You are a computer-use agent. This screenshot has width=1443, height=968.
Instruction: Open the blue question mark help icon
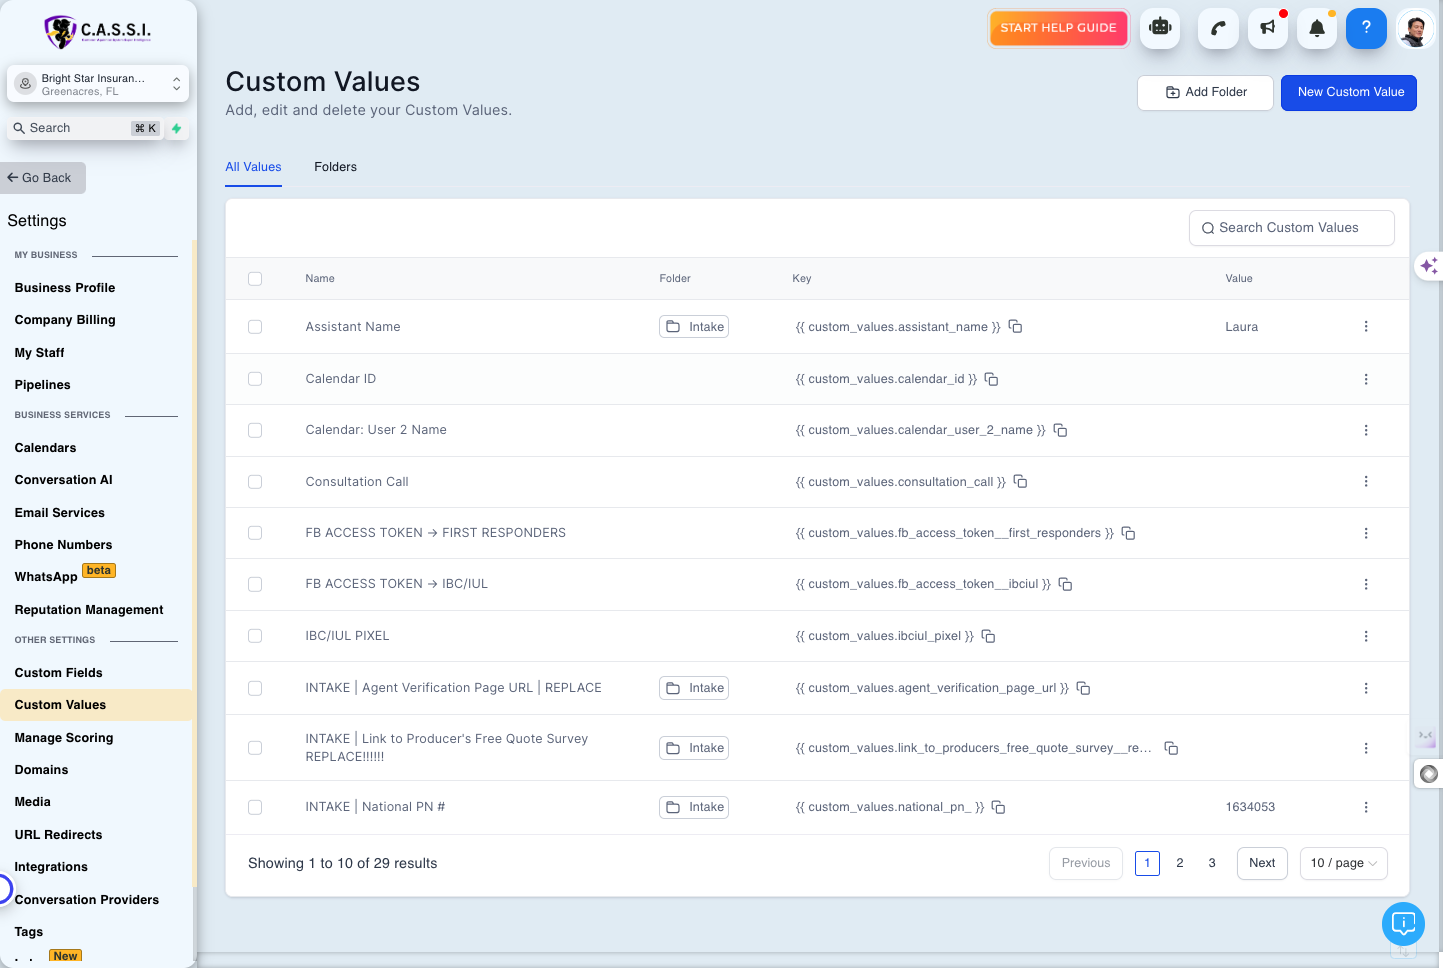[1366, 28]
